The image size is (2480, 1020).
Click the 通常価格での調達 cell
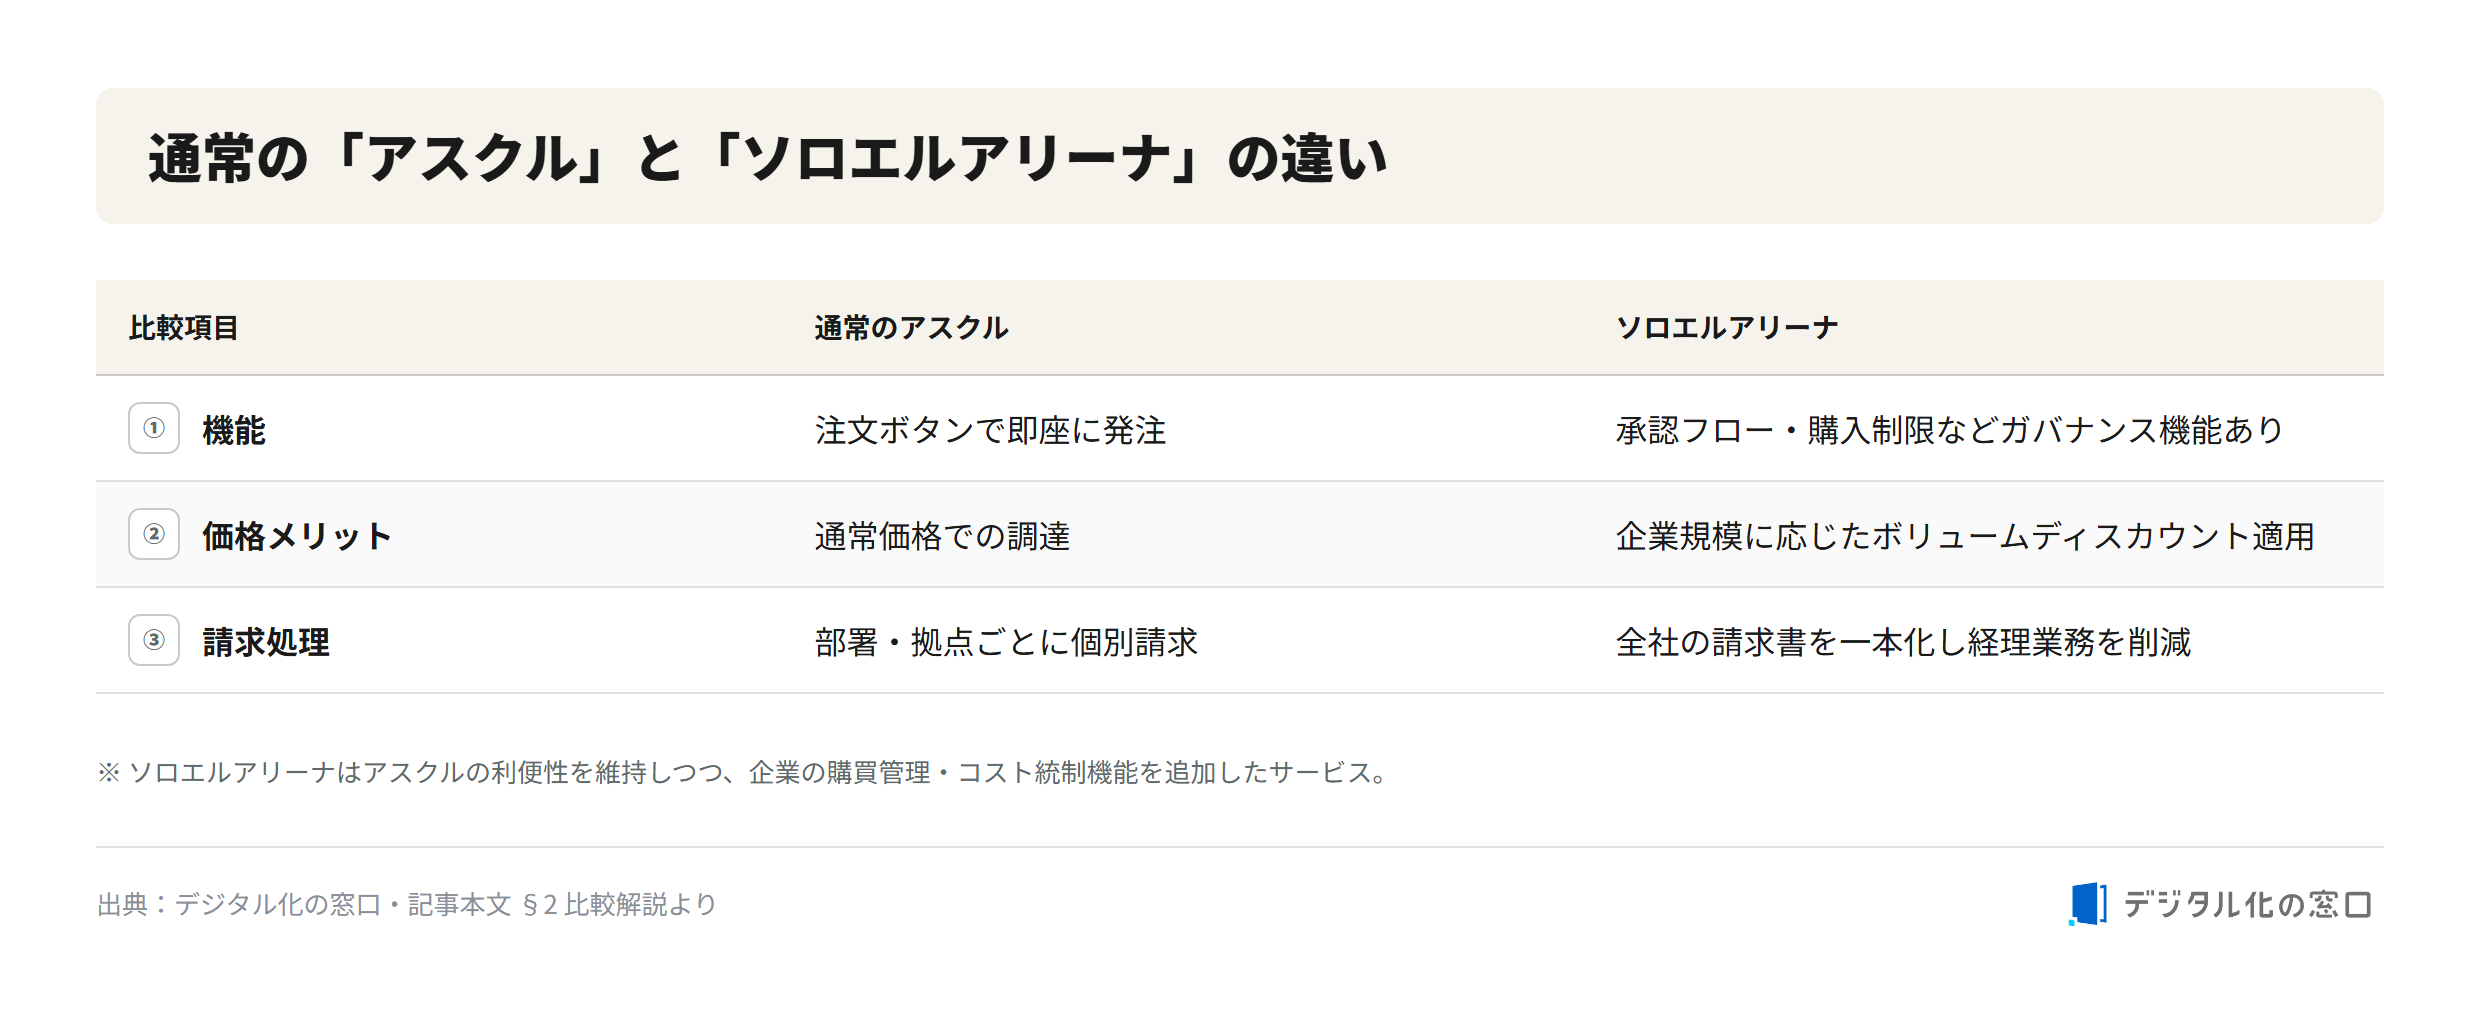[942, 536]
